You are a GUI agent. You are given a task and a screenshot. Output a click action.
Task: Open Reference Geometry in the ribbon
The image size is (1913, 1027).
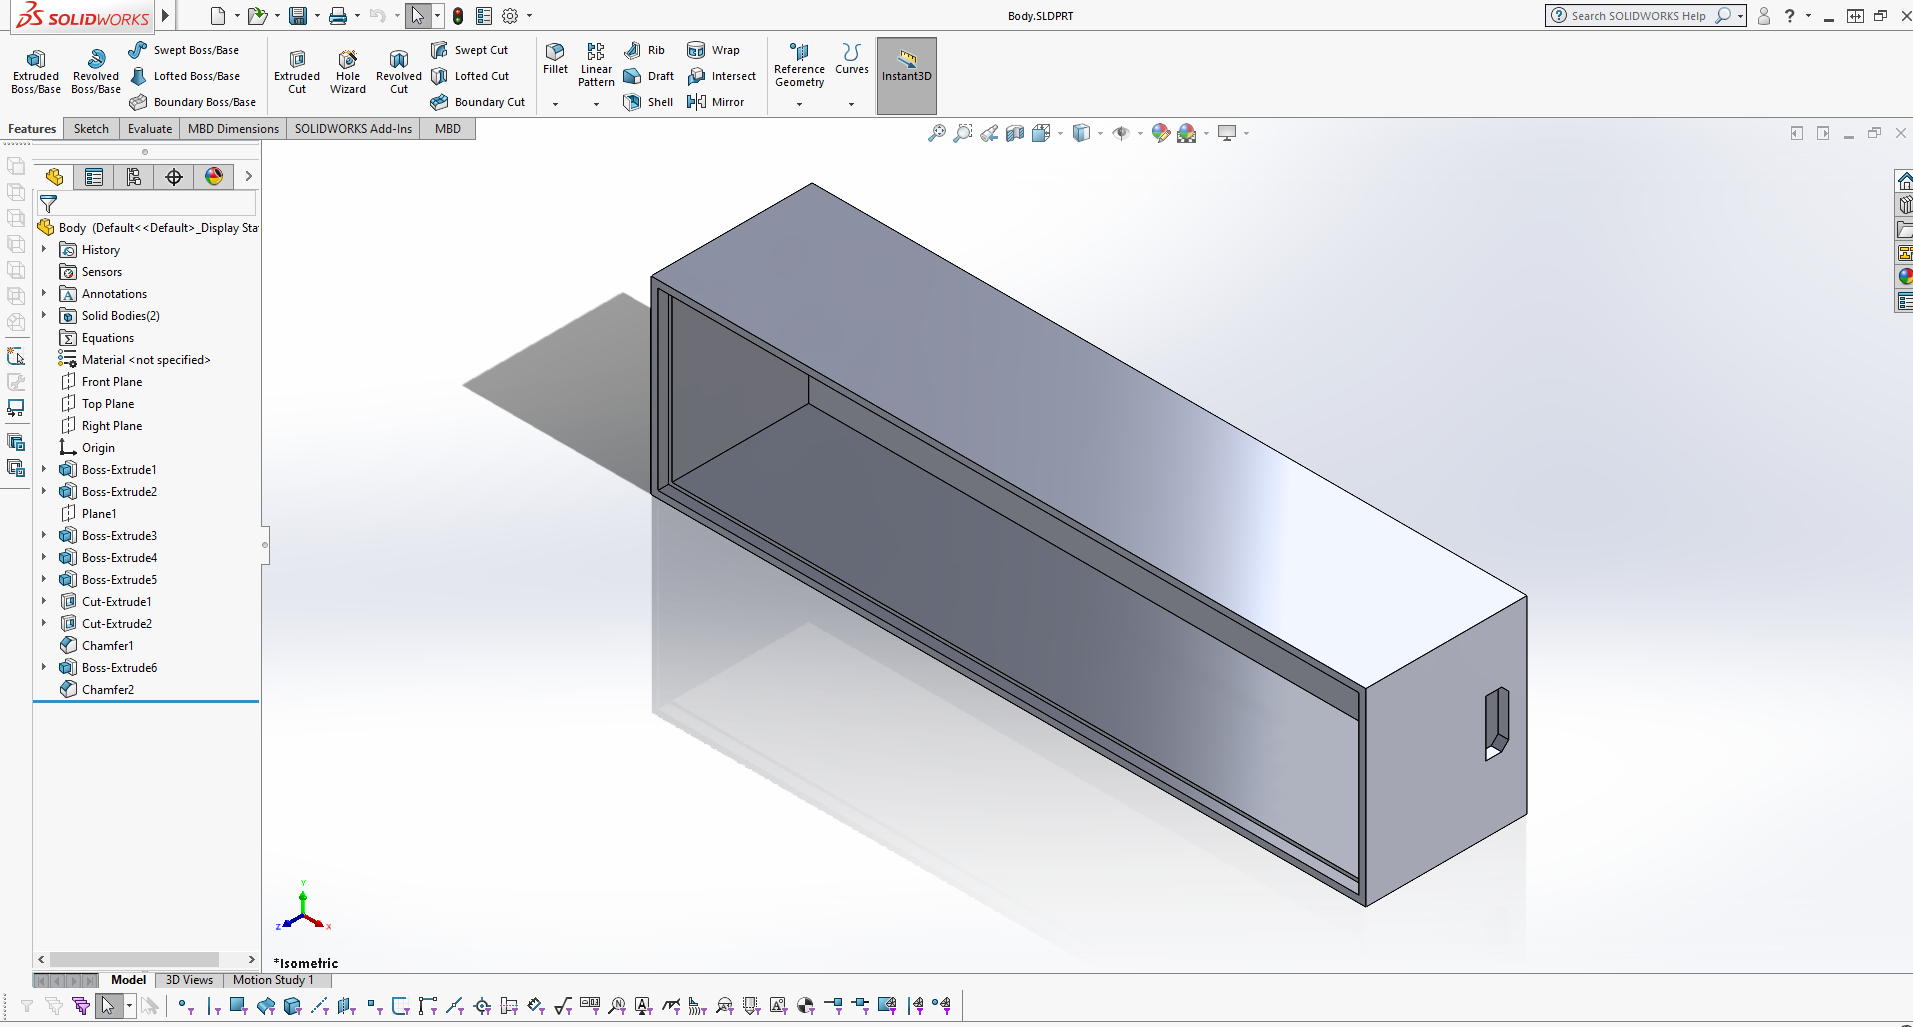tap(798, 67)
